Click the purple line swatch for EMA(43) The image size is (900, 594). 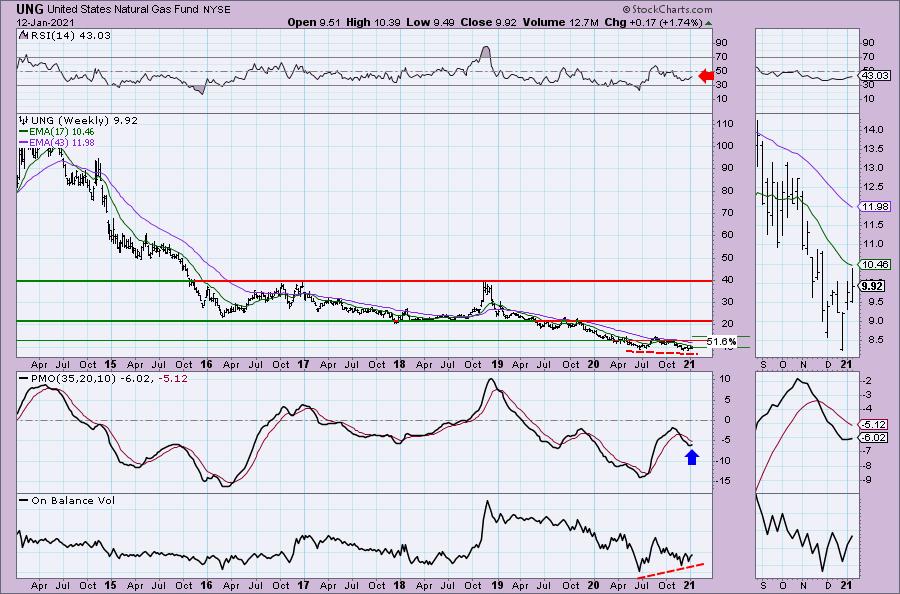pyautogui.click(x=24, y=142)
